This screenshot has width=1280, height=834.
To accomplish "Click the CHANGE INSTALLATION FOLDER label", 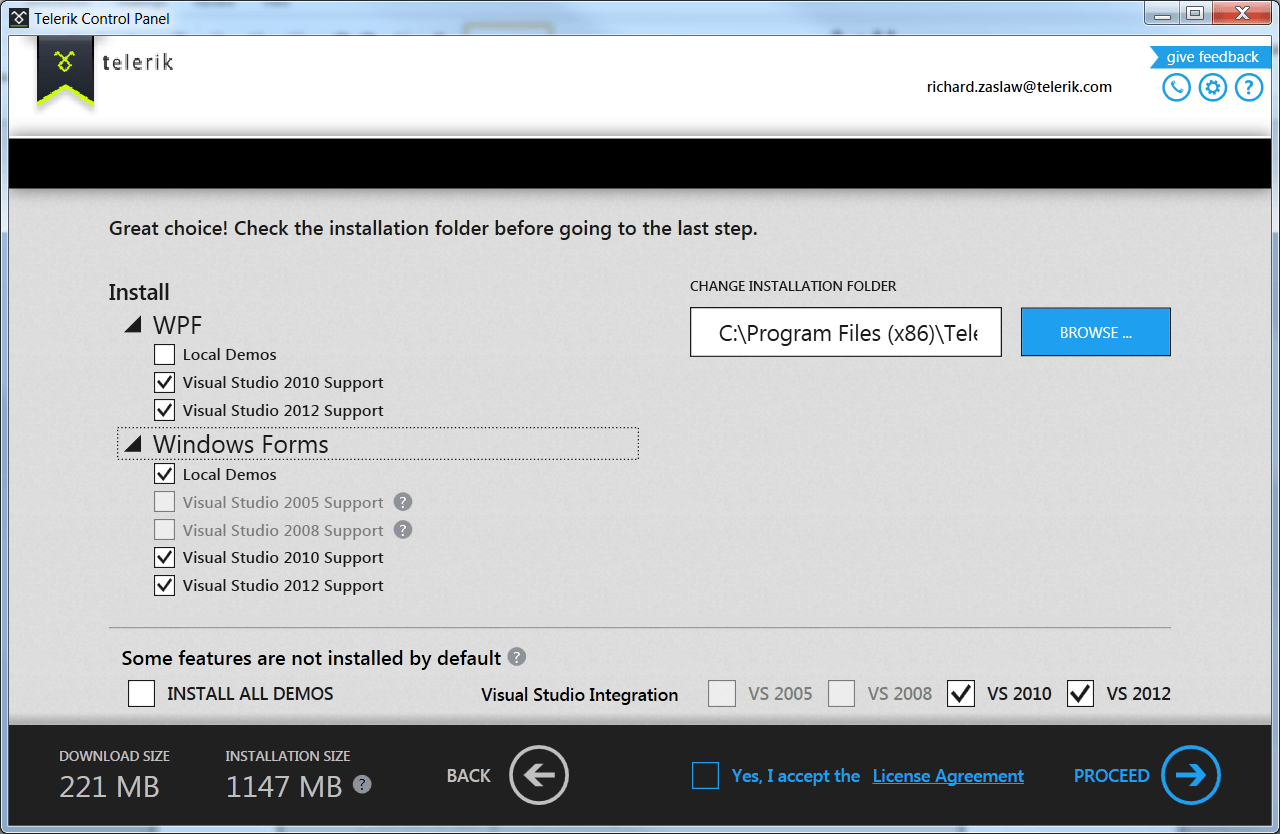I will (793, 286).
